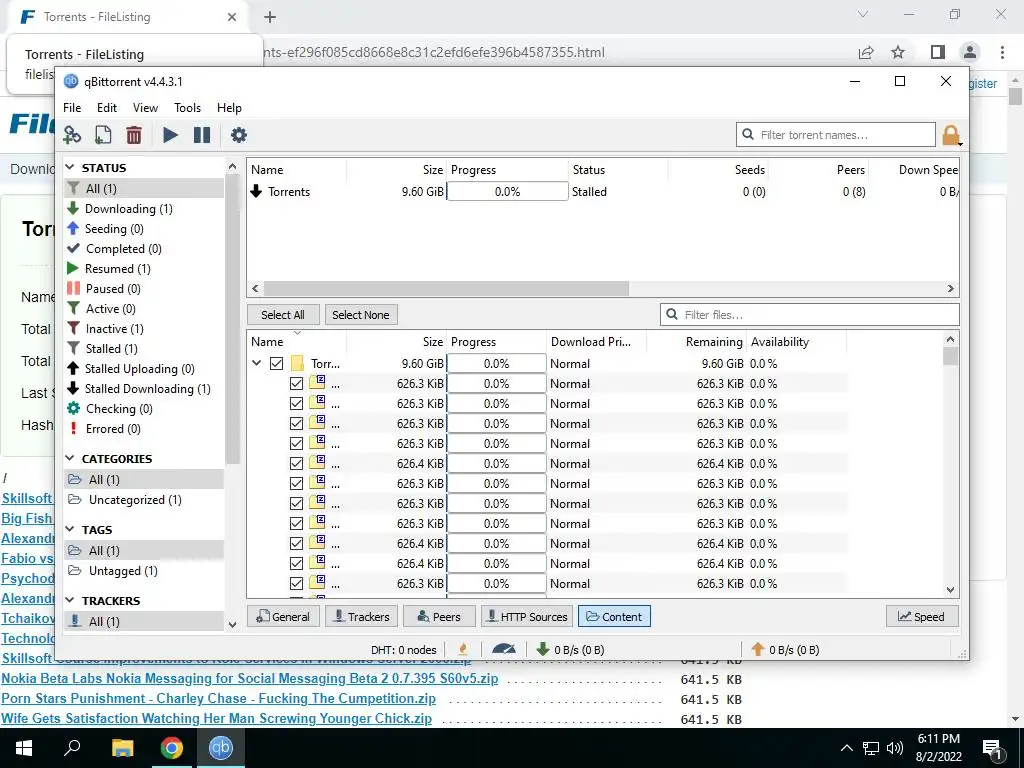Open Options via the gear icon
1024x768 pixels.
(x=239, y=135)
